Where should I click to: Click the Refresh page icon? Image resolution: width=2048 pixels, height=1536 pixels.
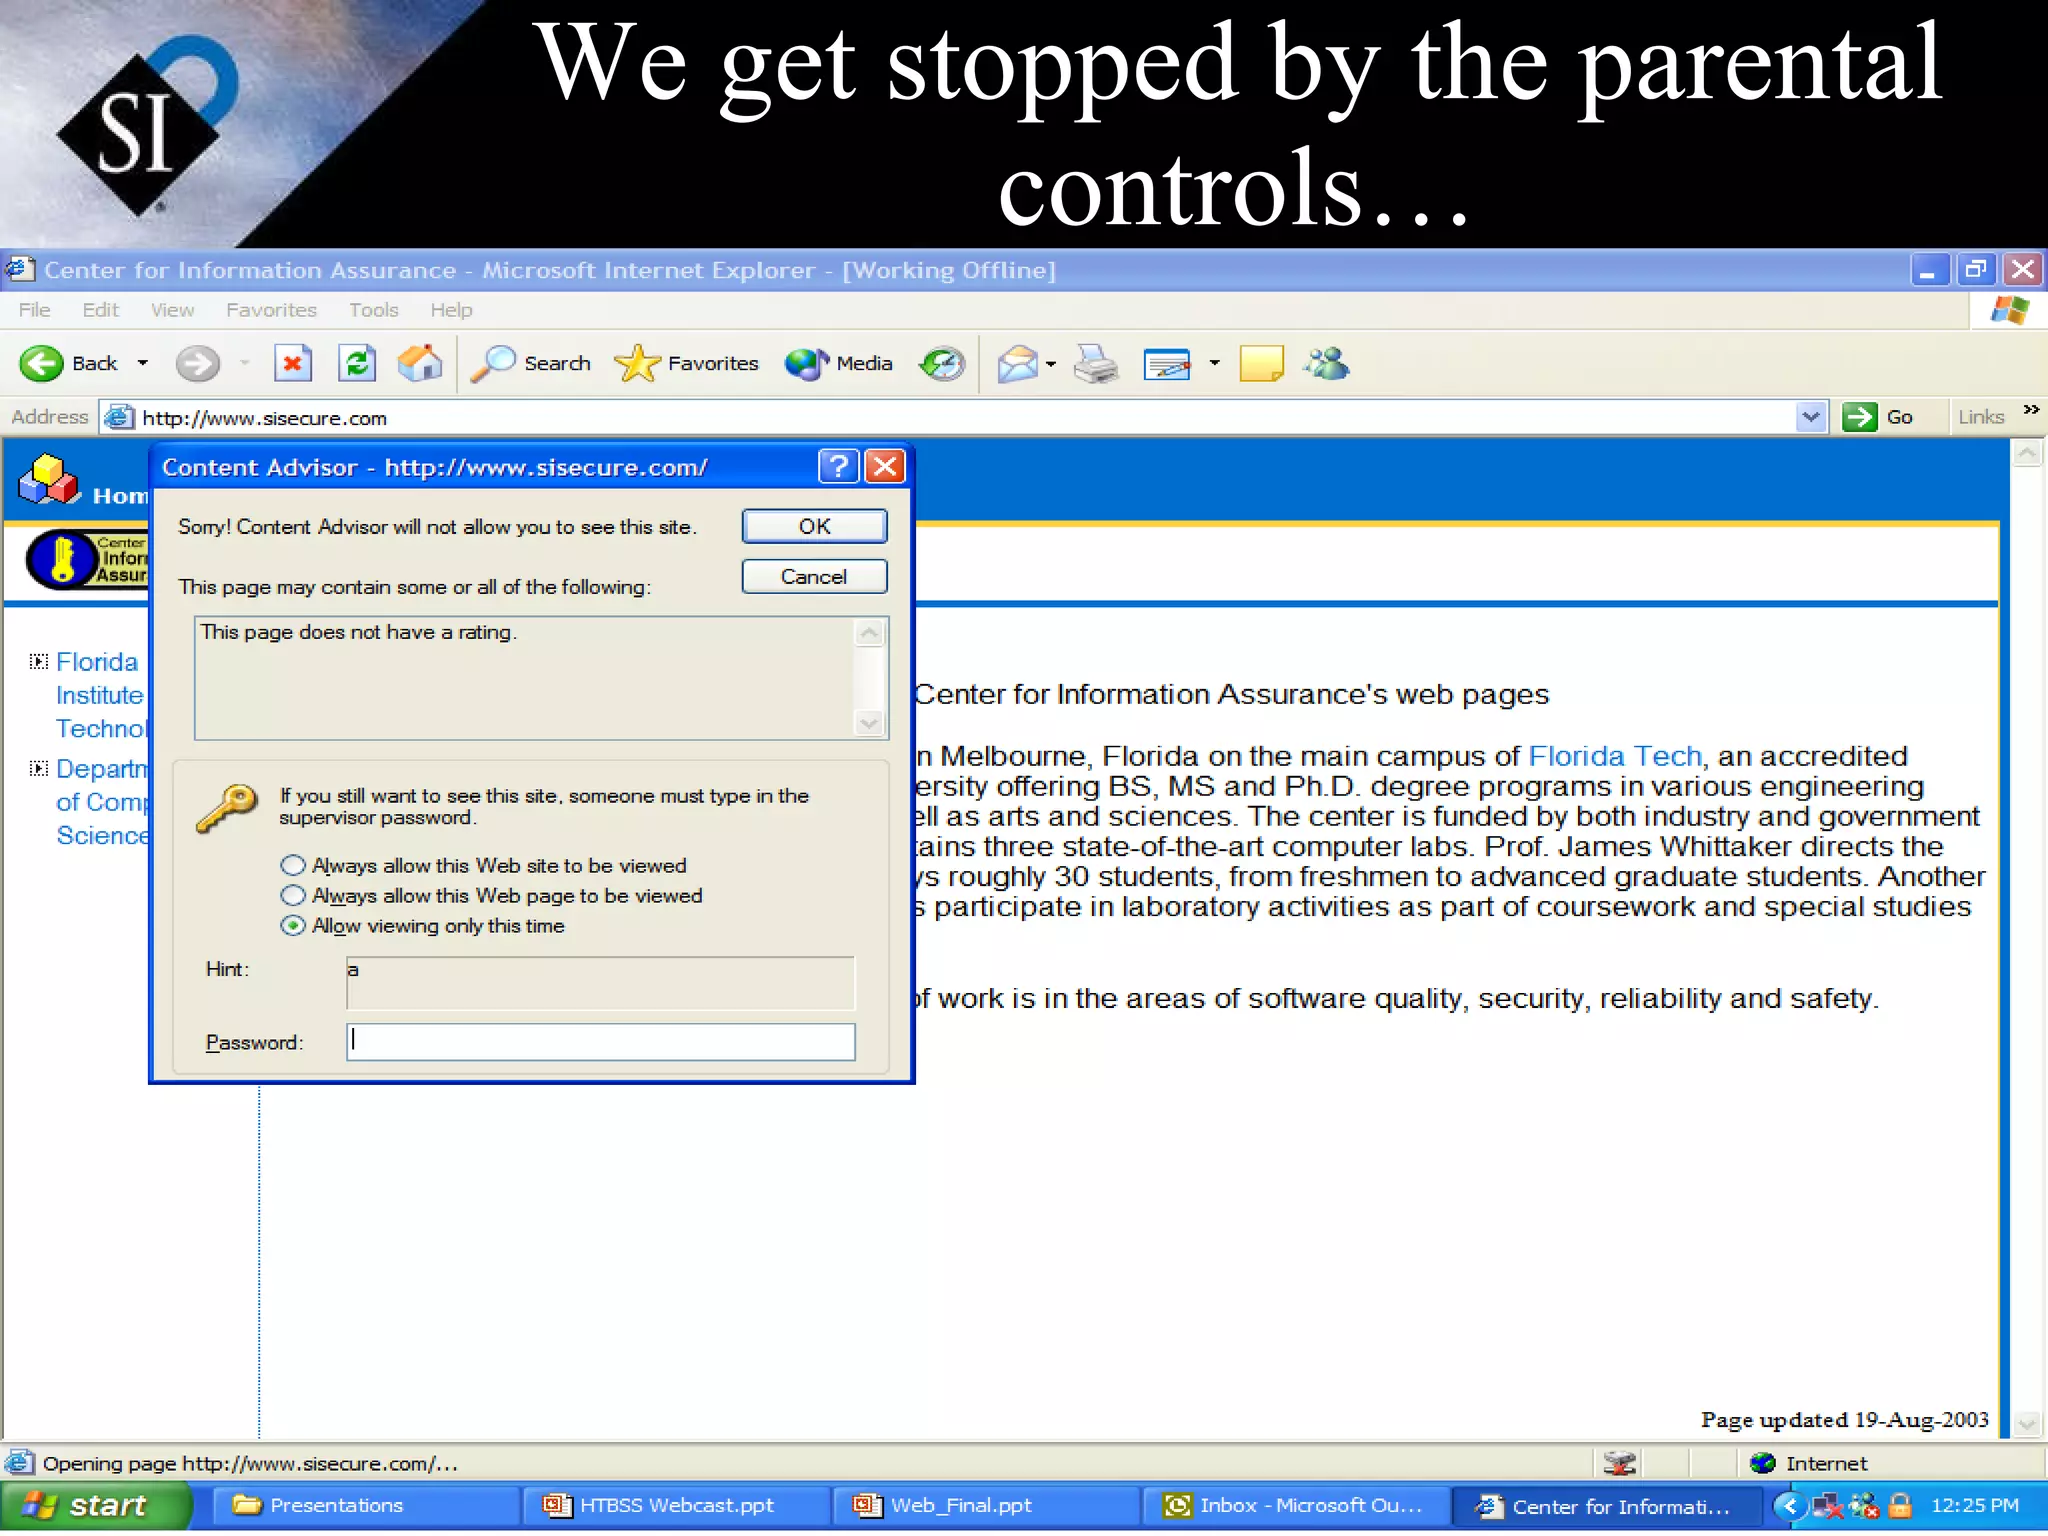tap(357, 363)
